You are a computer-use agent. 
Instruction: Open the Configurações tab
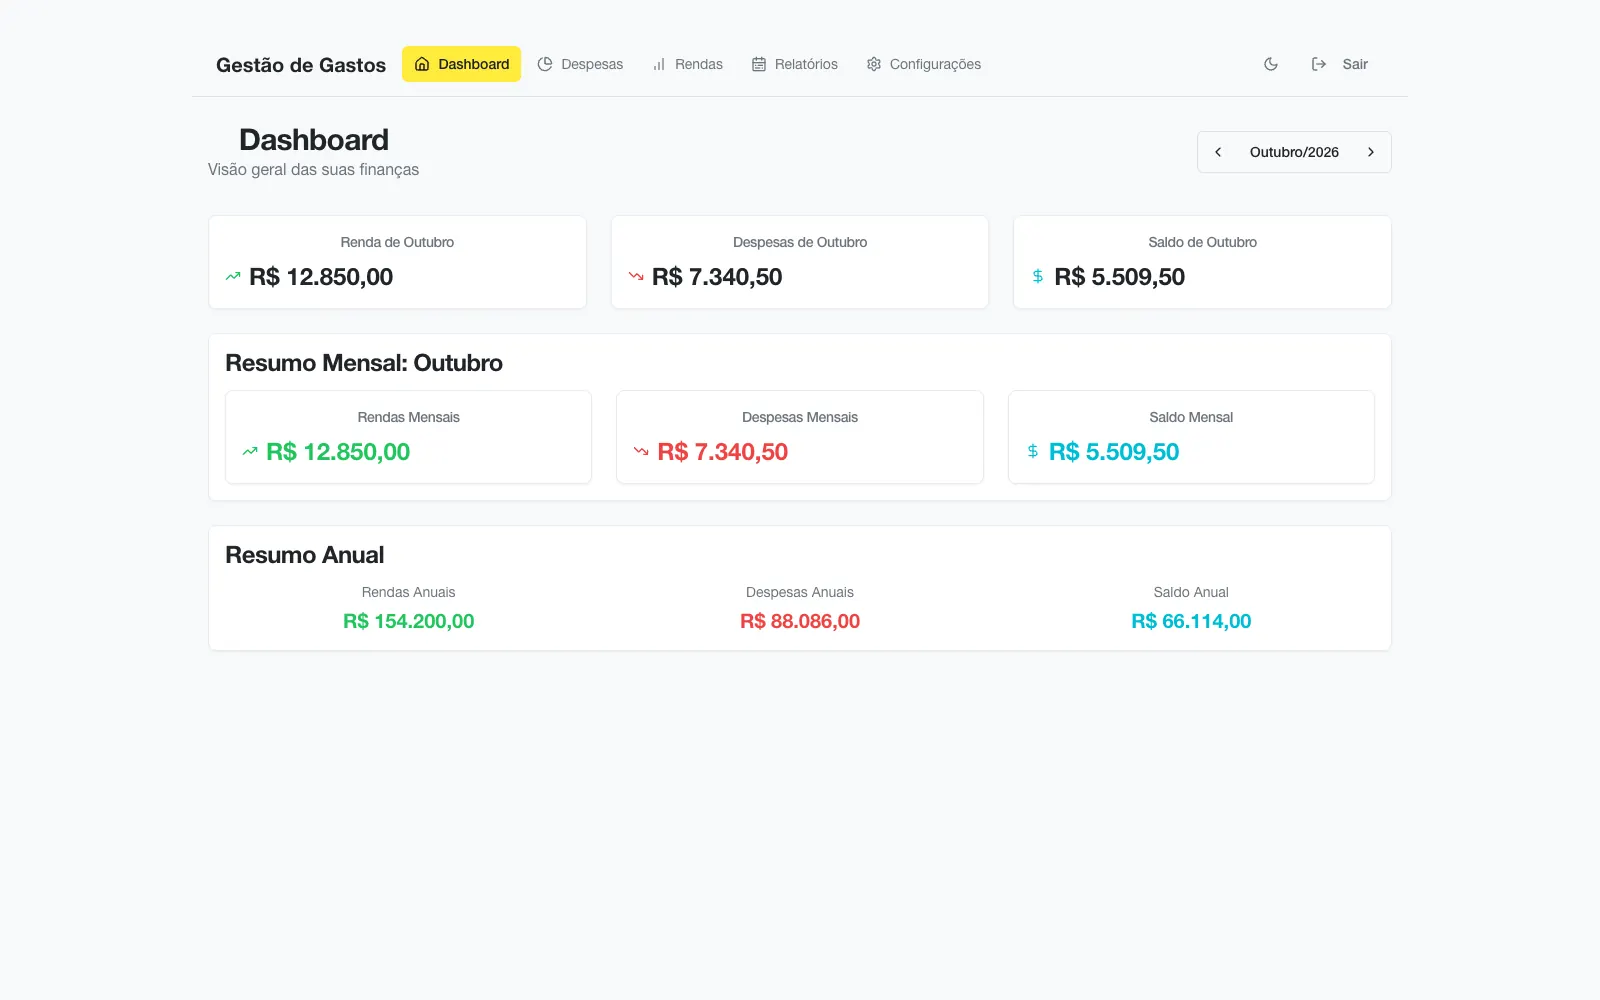coord(924,64)
